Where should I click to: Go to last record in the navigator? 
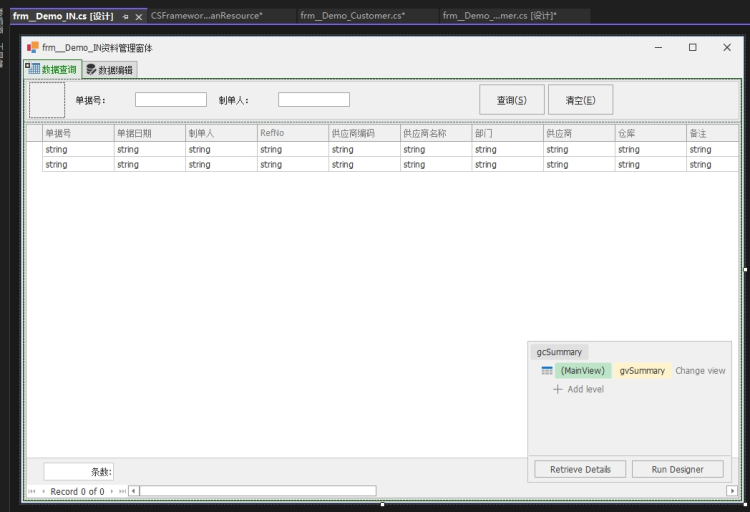123,492
